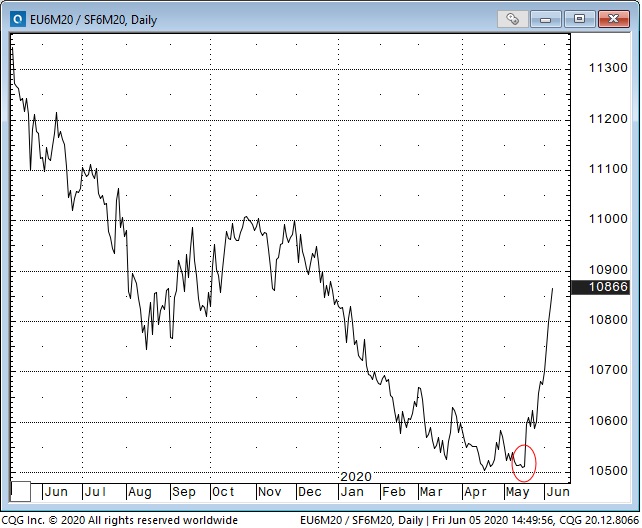
Task: Click the Sep label on time axis
Action: pos(183,492)
